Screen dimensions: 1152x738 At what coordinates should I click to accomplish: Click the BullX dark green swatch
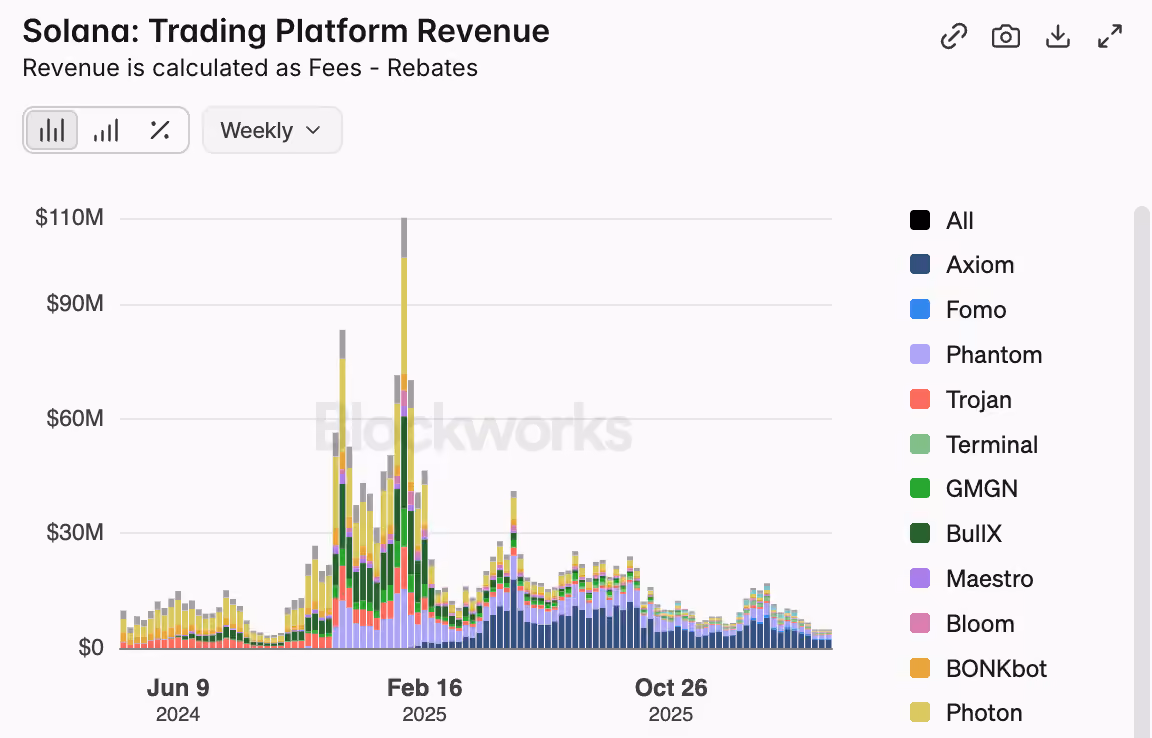point(920,533)
